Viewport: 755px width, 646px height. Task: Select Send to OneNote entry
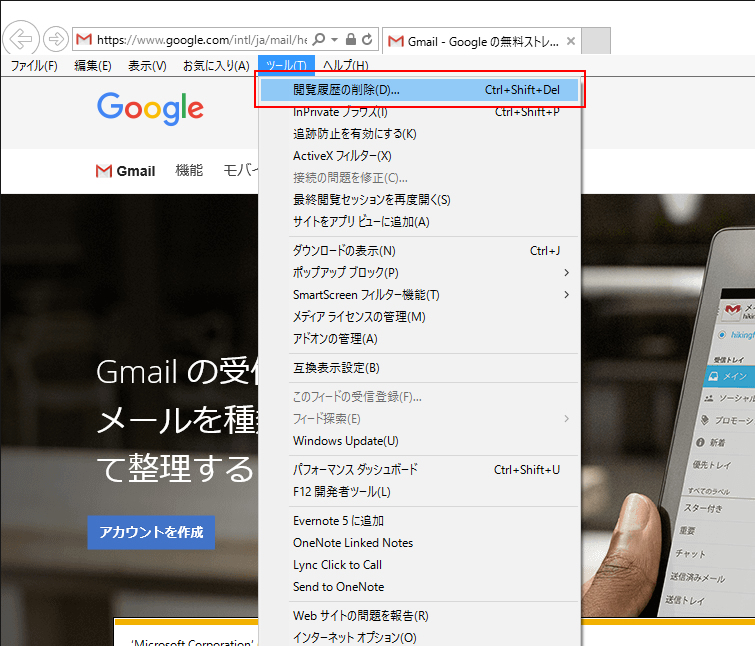(x=419, y=587)
